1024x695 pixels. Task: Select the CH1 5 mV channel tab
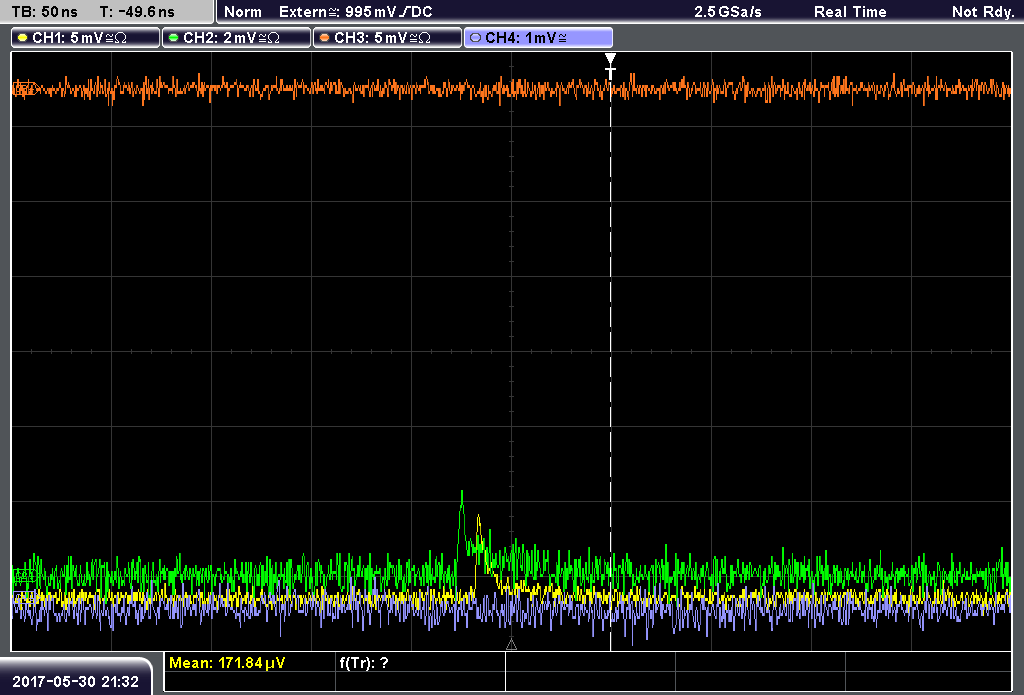tap(86, 38)
